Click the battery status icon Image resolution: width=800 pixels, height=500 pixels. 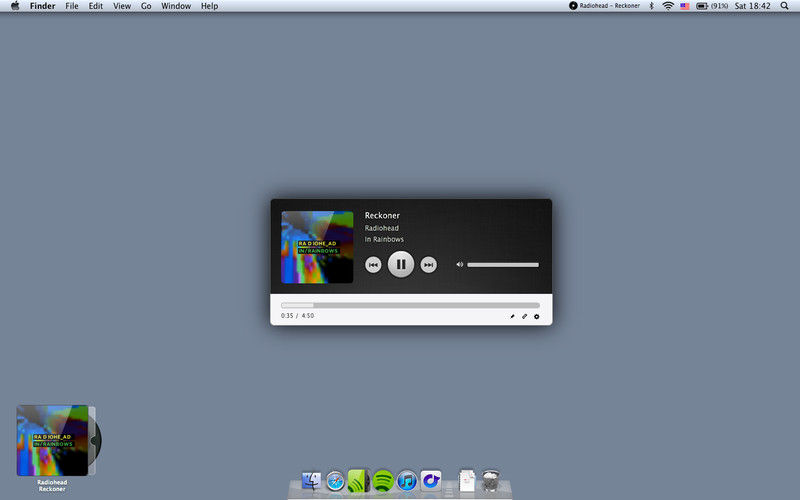click(x=712, y=6)
